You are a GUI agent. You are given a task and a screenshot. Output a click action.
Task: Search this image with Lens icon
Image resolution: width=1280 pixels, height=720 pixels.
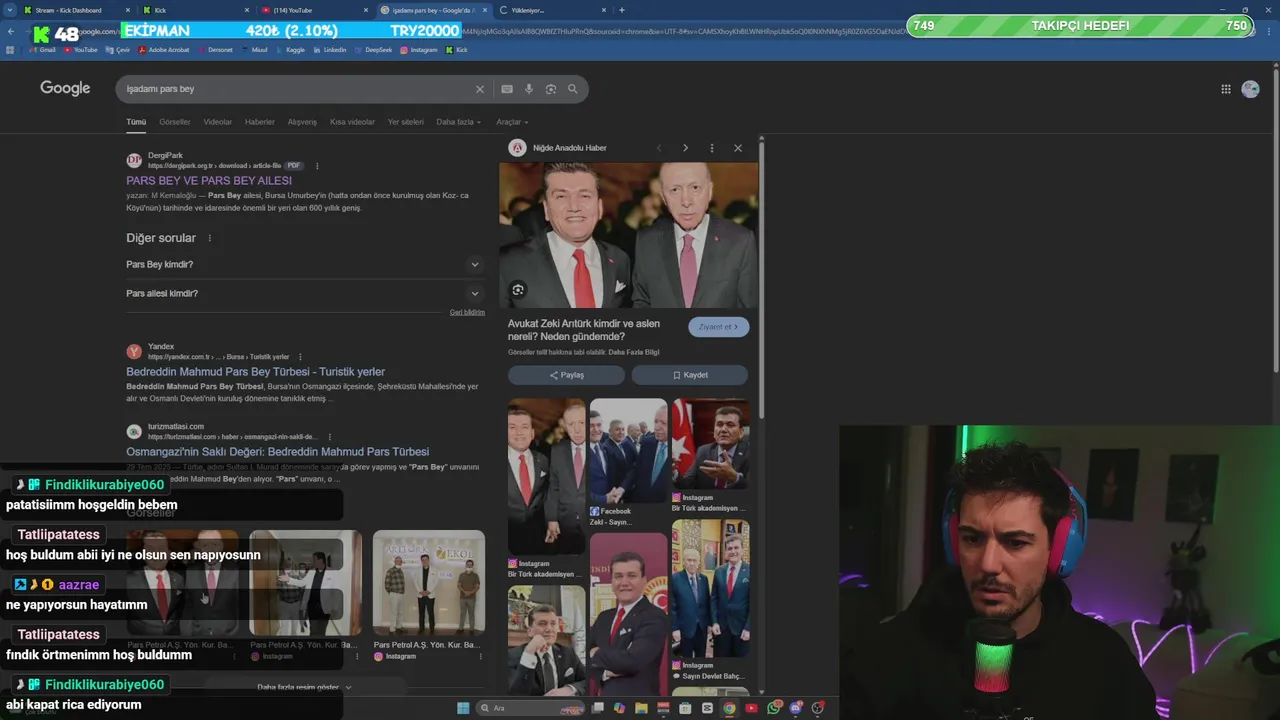(x=518, y=290)
